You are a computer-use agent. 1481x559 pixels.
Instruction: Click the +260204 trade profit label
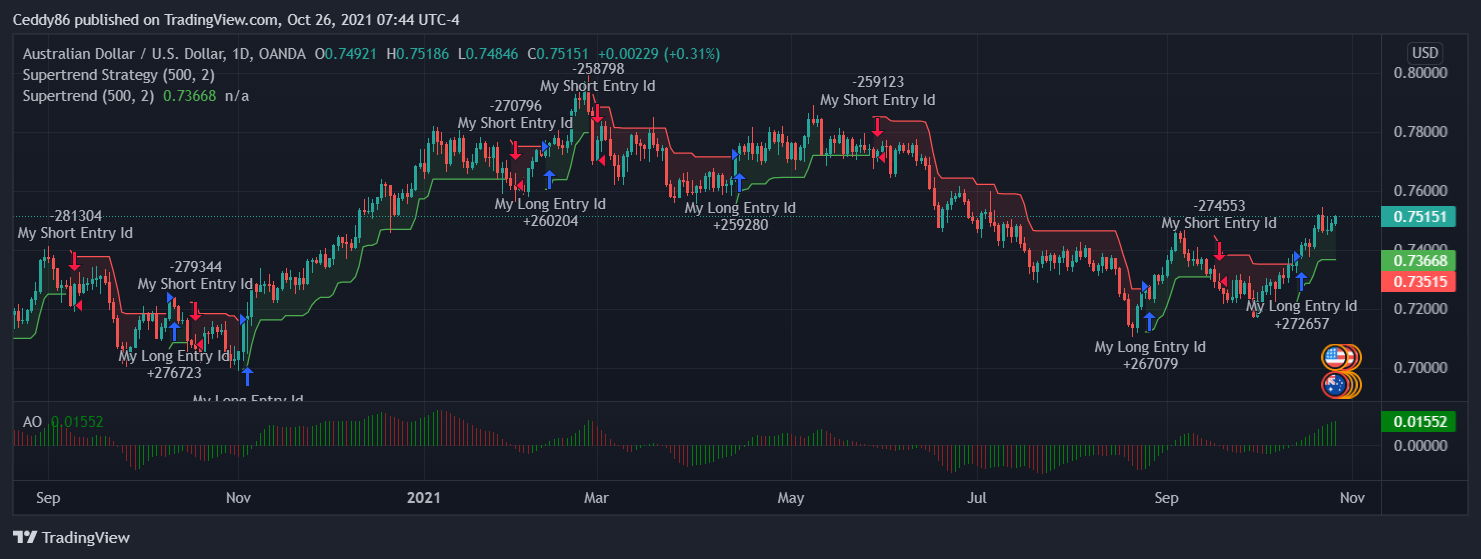pyautogui.click(x=550, y=221)
